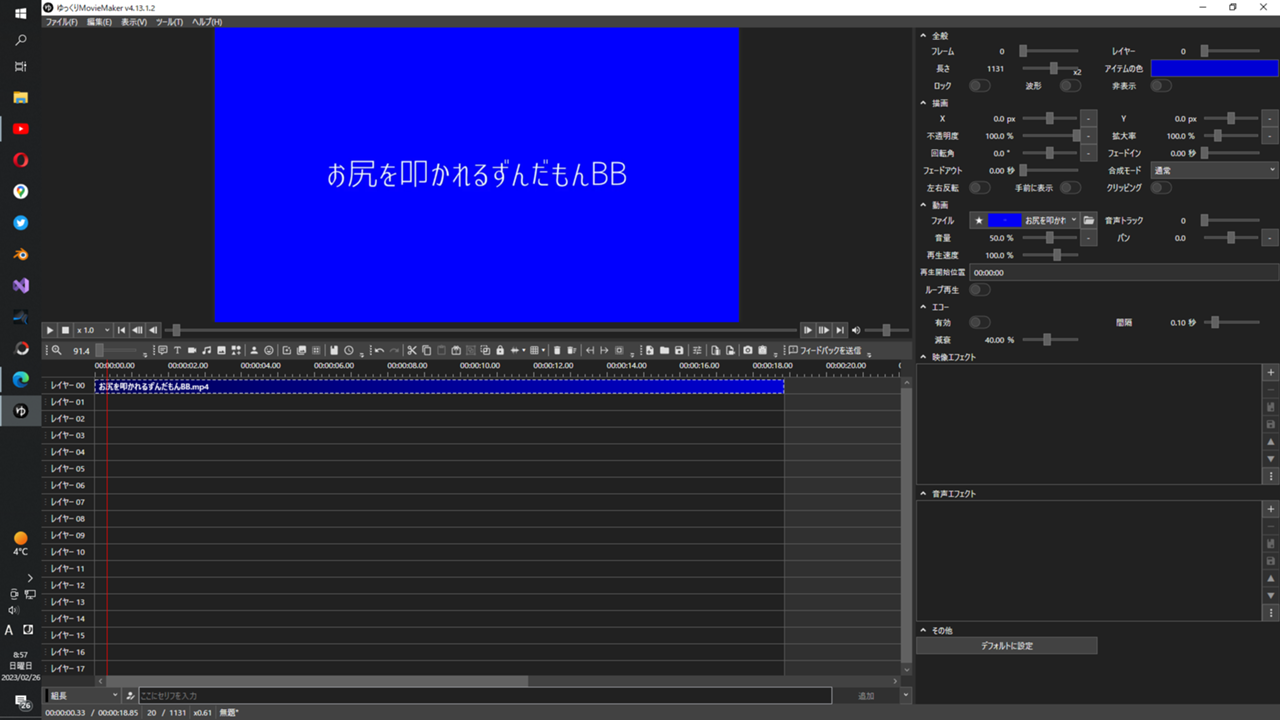Click the trash delete item icon
Image resolution: width=1280 pixels, height=720 pixels.
(557, 351)
